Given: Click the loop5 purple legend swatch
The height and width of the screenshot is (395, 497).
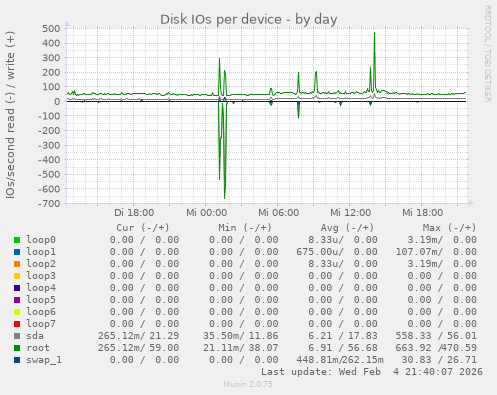Looking at the screenshot, I should click(x=17, y=300).
